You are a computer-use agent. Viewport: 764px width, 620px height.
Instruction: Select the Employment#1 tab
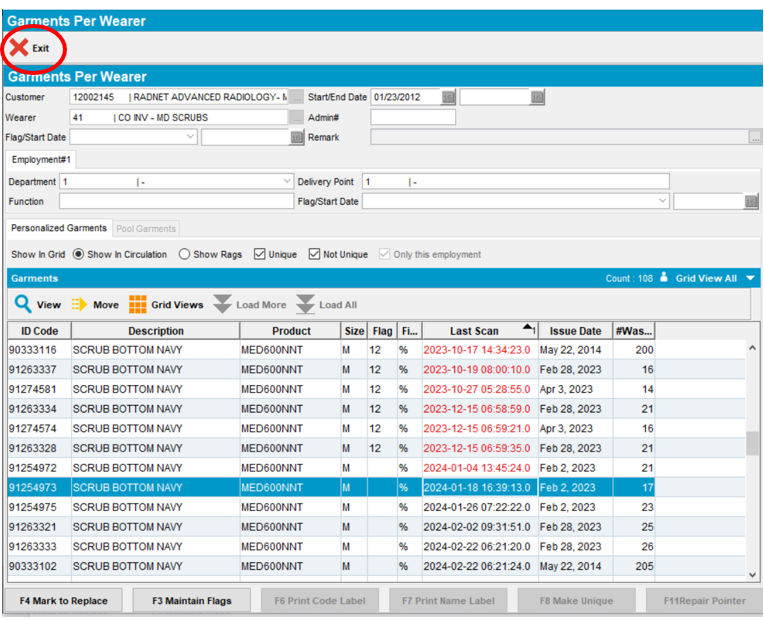[40, 160]
